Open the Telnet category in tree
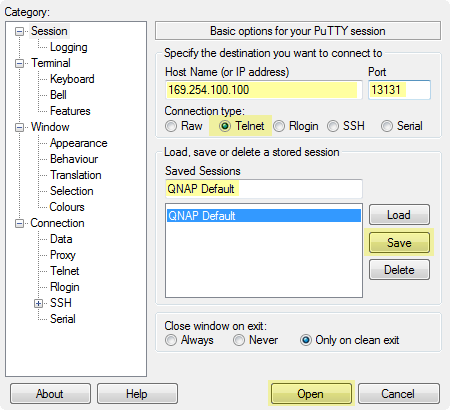Screen dimensions: 450x410 click(65, 271)
